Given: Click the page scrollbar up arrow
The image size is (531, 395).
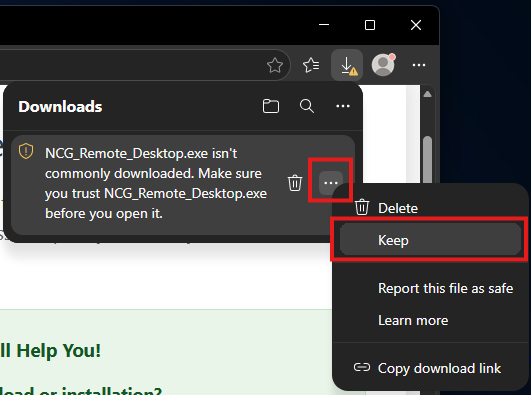Looking at the screenshot, I should click(427, 94).
